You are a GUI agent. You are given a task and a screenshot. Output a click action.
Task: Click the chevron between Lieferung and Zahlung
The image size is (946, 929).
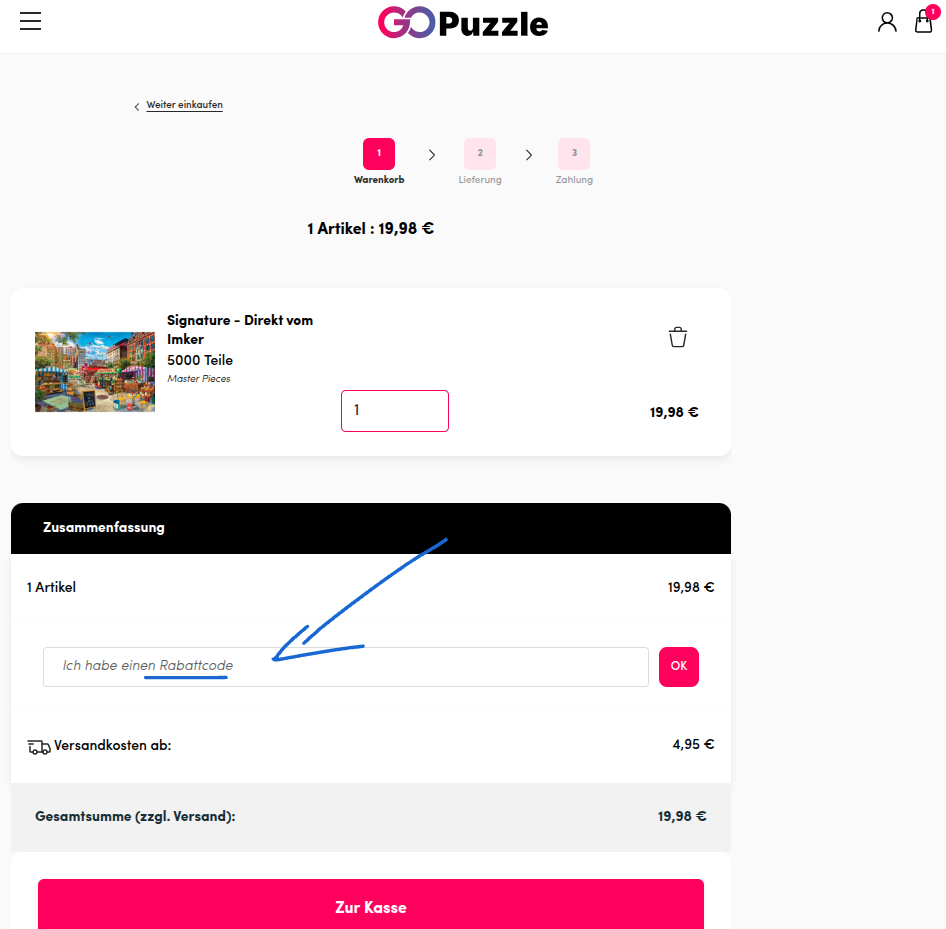coord(528,154)
